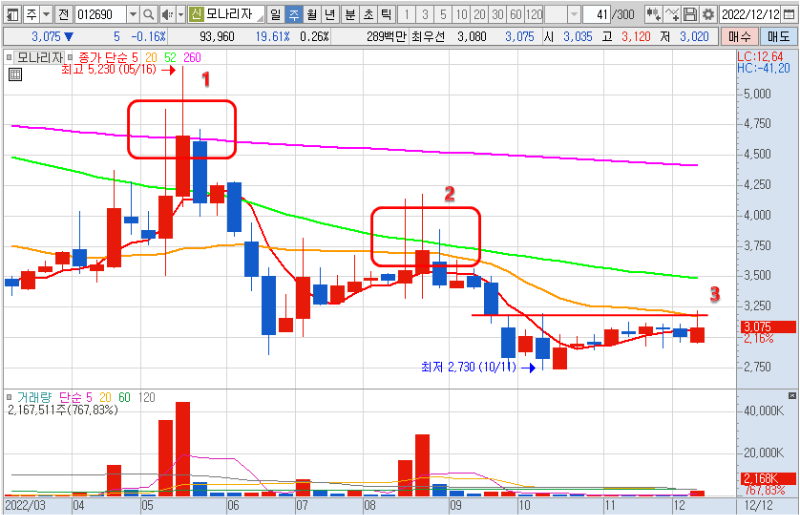Click the 12/12 date label at axis corner
This screenshot has width=800, height=515.
(759, 506)
